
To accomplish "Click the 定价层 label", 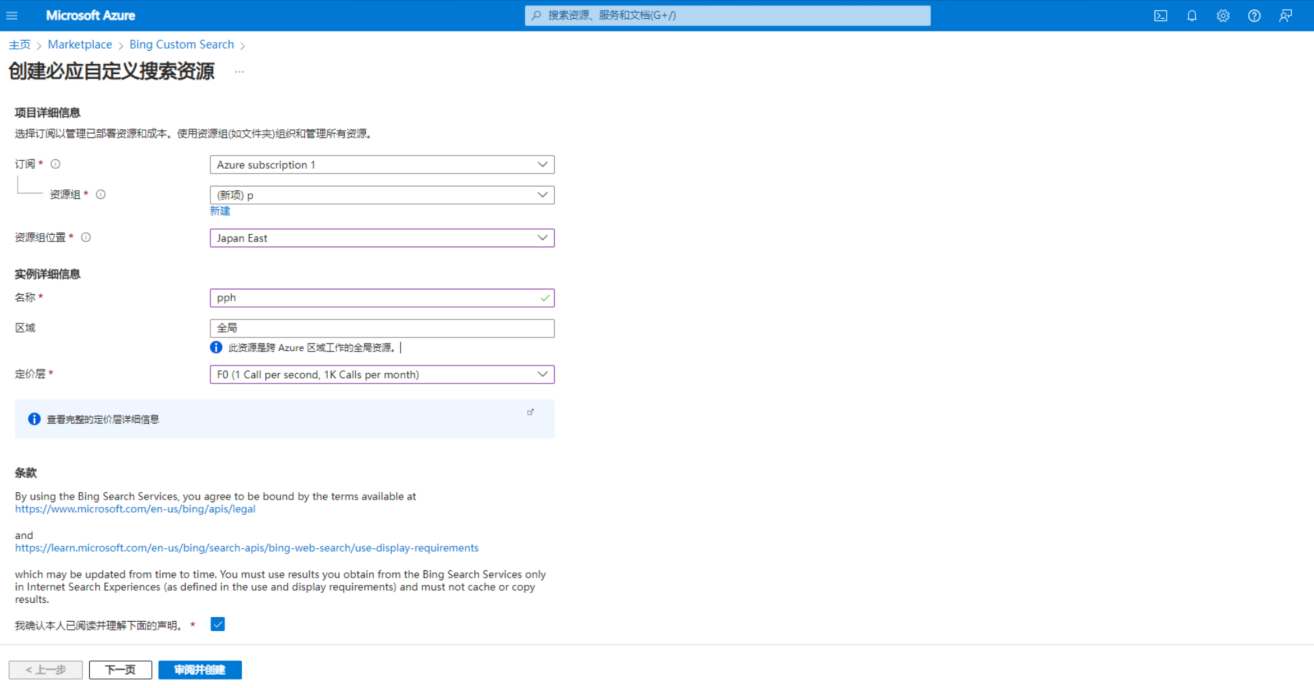I will coord(31,374).
